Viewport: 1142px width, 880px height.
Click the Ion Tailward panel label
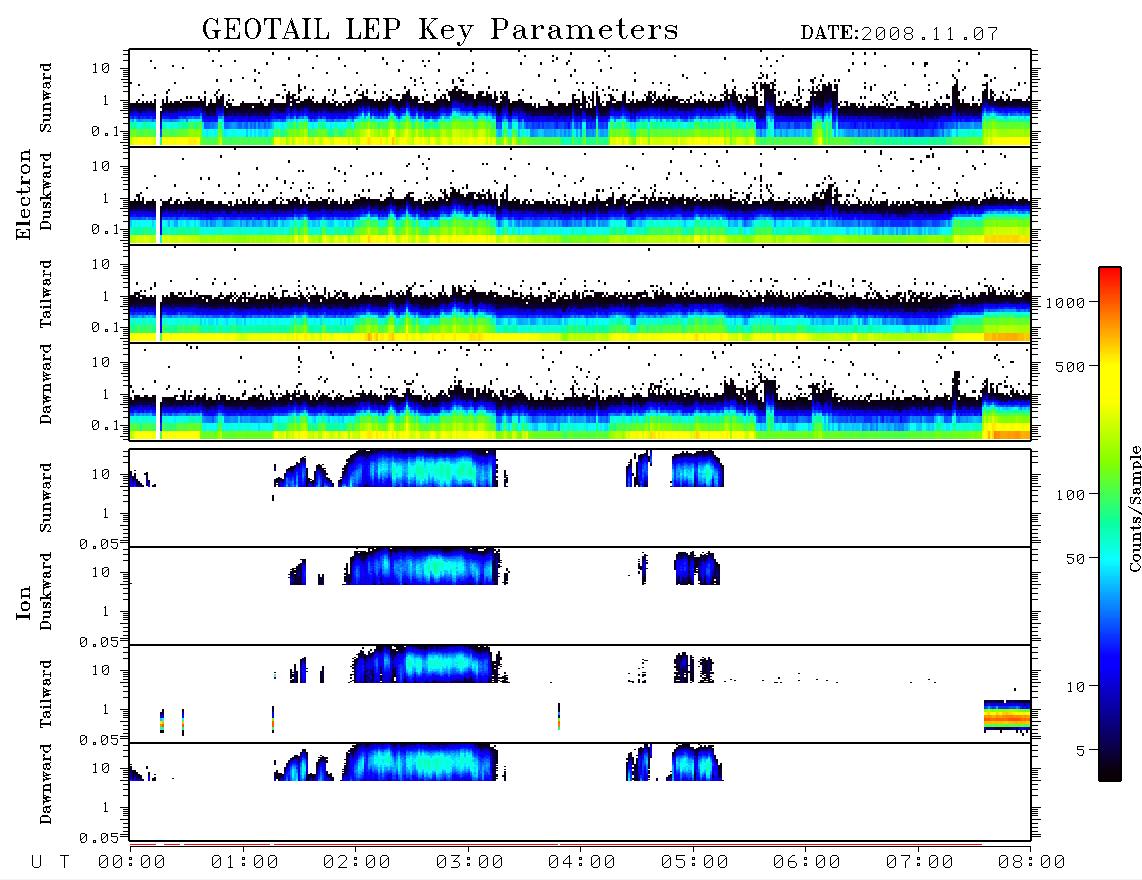point(46,694)
